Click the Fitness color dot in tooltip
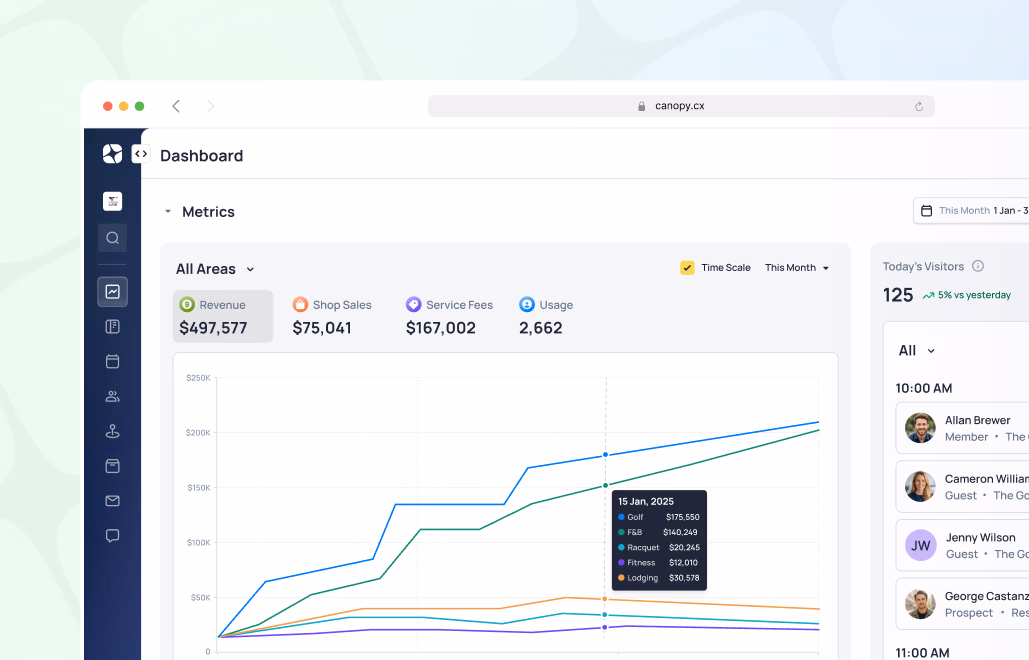1029x660 pixels. (x=621, y=562)
